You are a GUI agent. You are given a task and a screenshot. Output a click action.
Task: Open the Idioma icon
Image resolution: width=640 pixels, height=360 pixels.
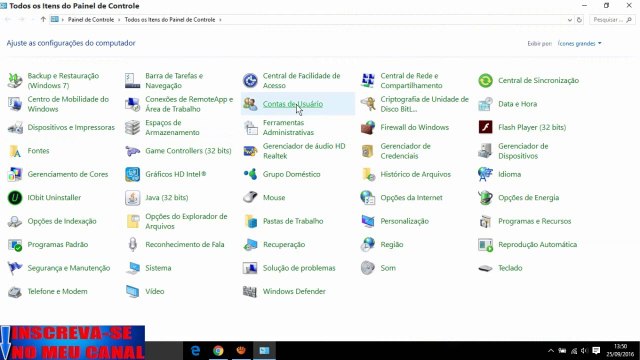485,174
